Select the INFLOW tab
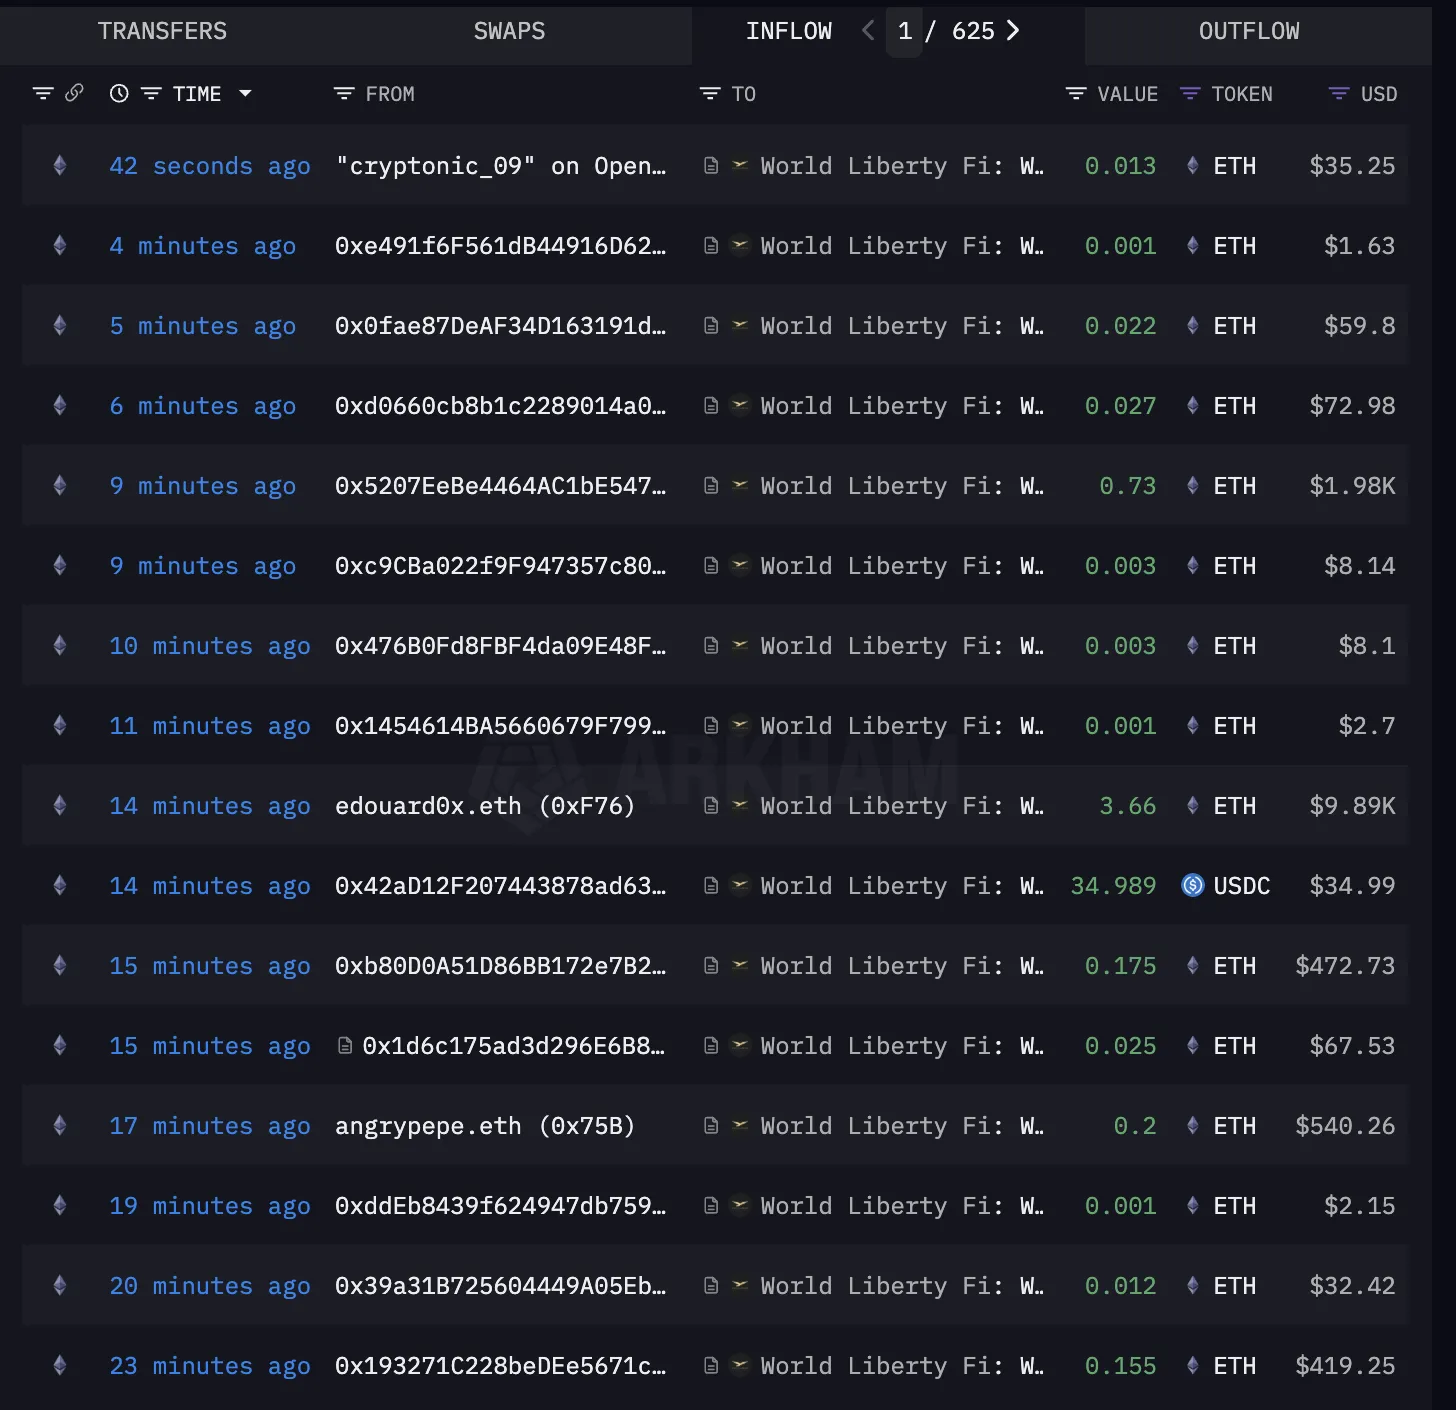The height and width of the screenshot is (1410, 1456). [x=788, y=31]
